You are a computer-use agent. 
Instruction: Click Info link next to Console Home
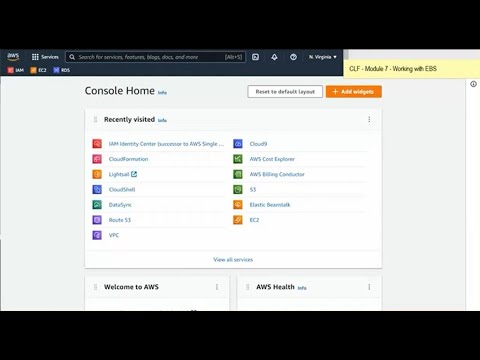click(162, 92)
